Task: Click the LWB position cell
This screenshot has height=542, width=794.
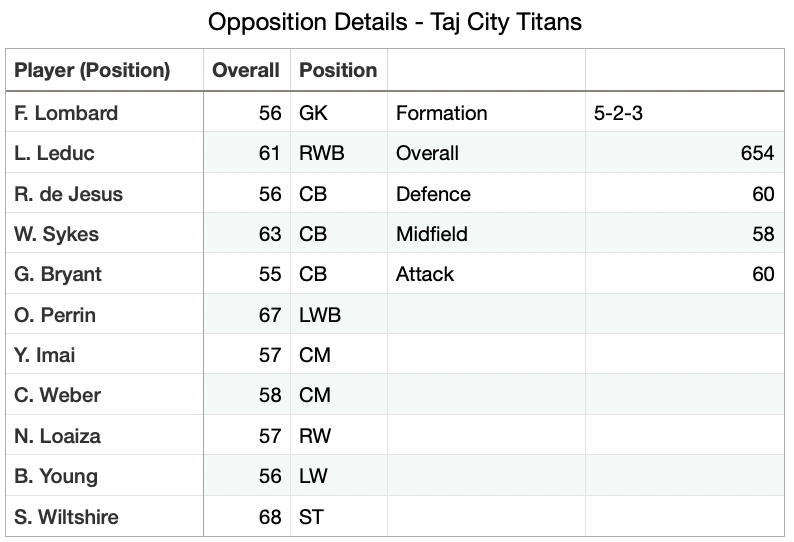Action: pyautogui.click(x=338, y=315)
